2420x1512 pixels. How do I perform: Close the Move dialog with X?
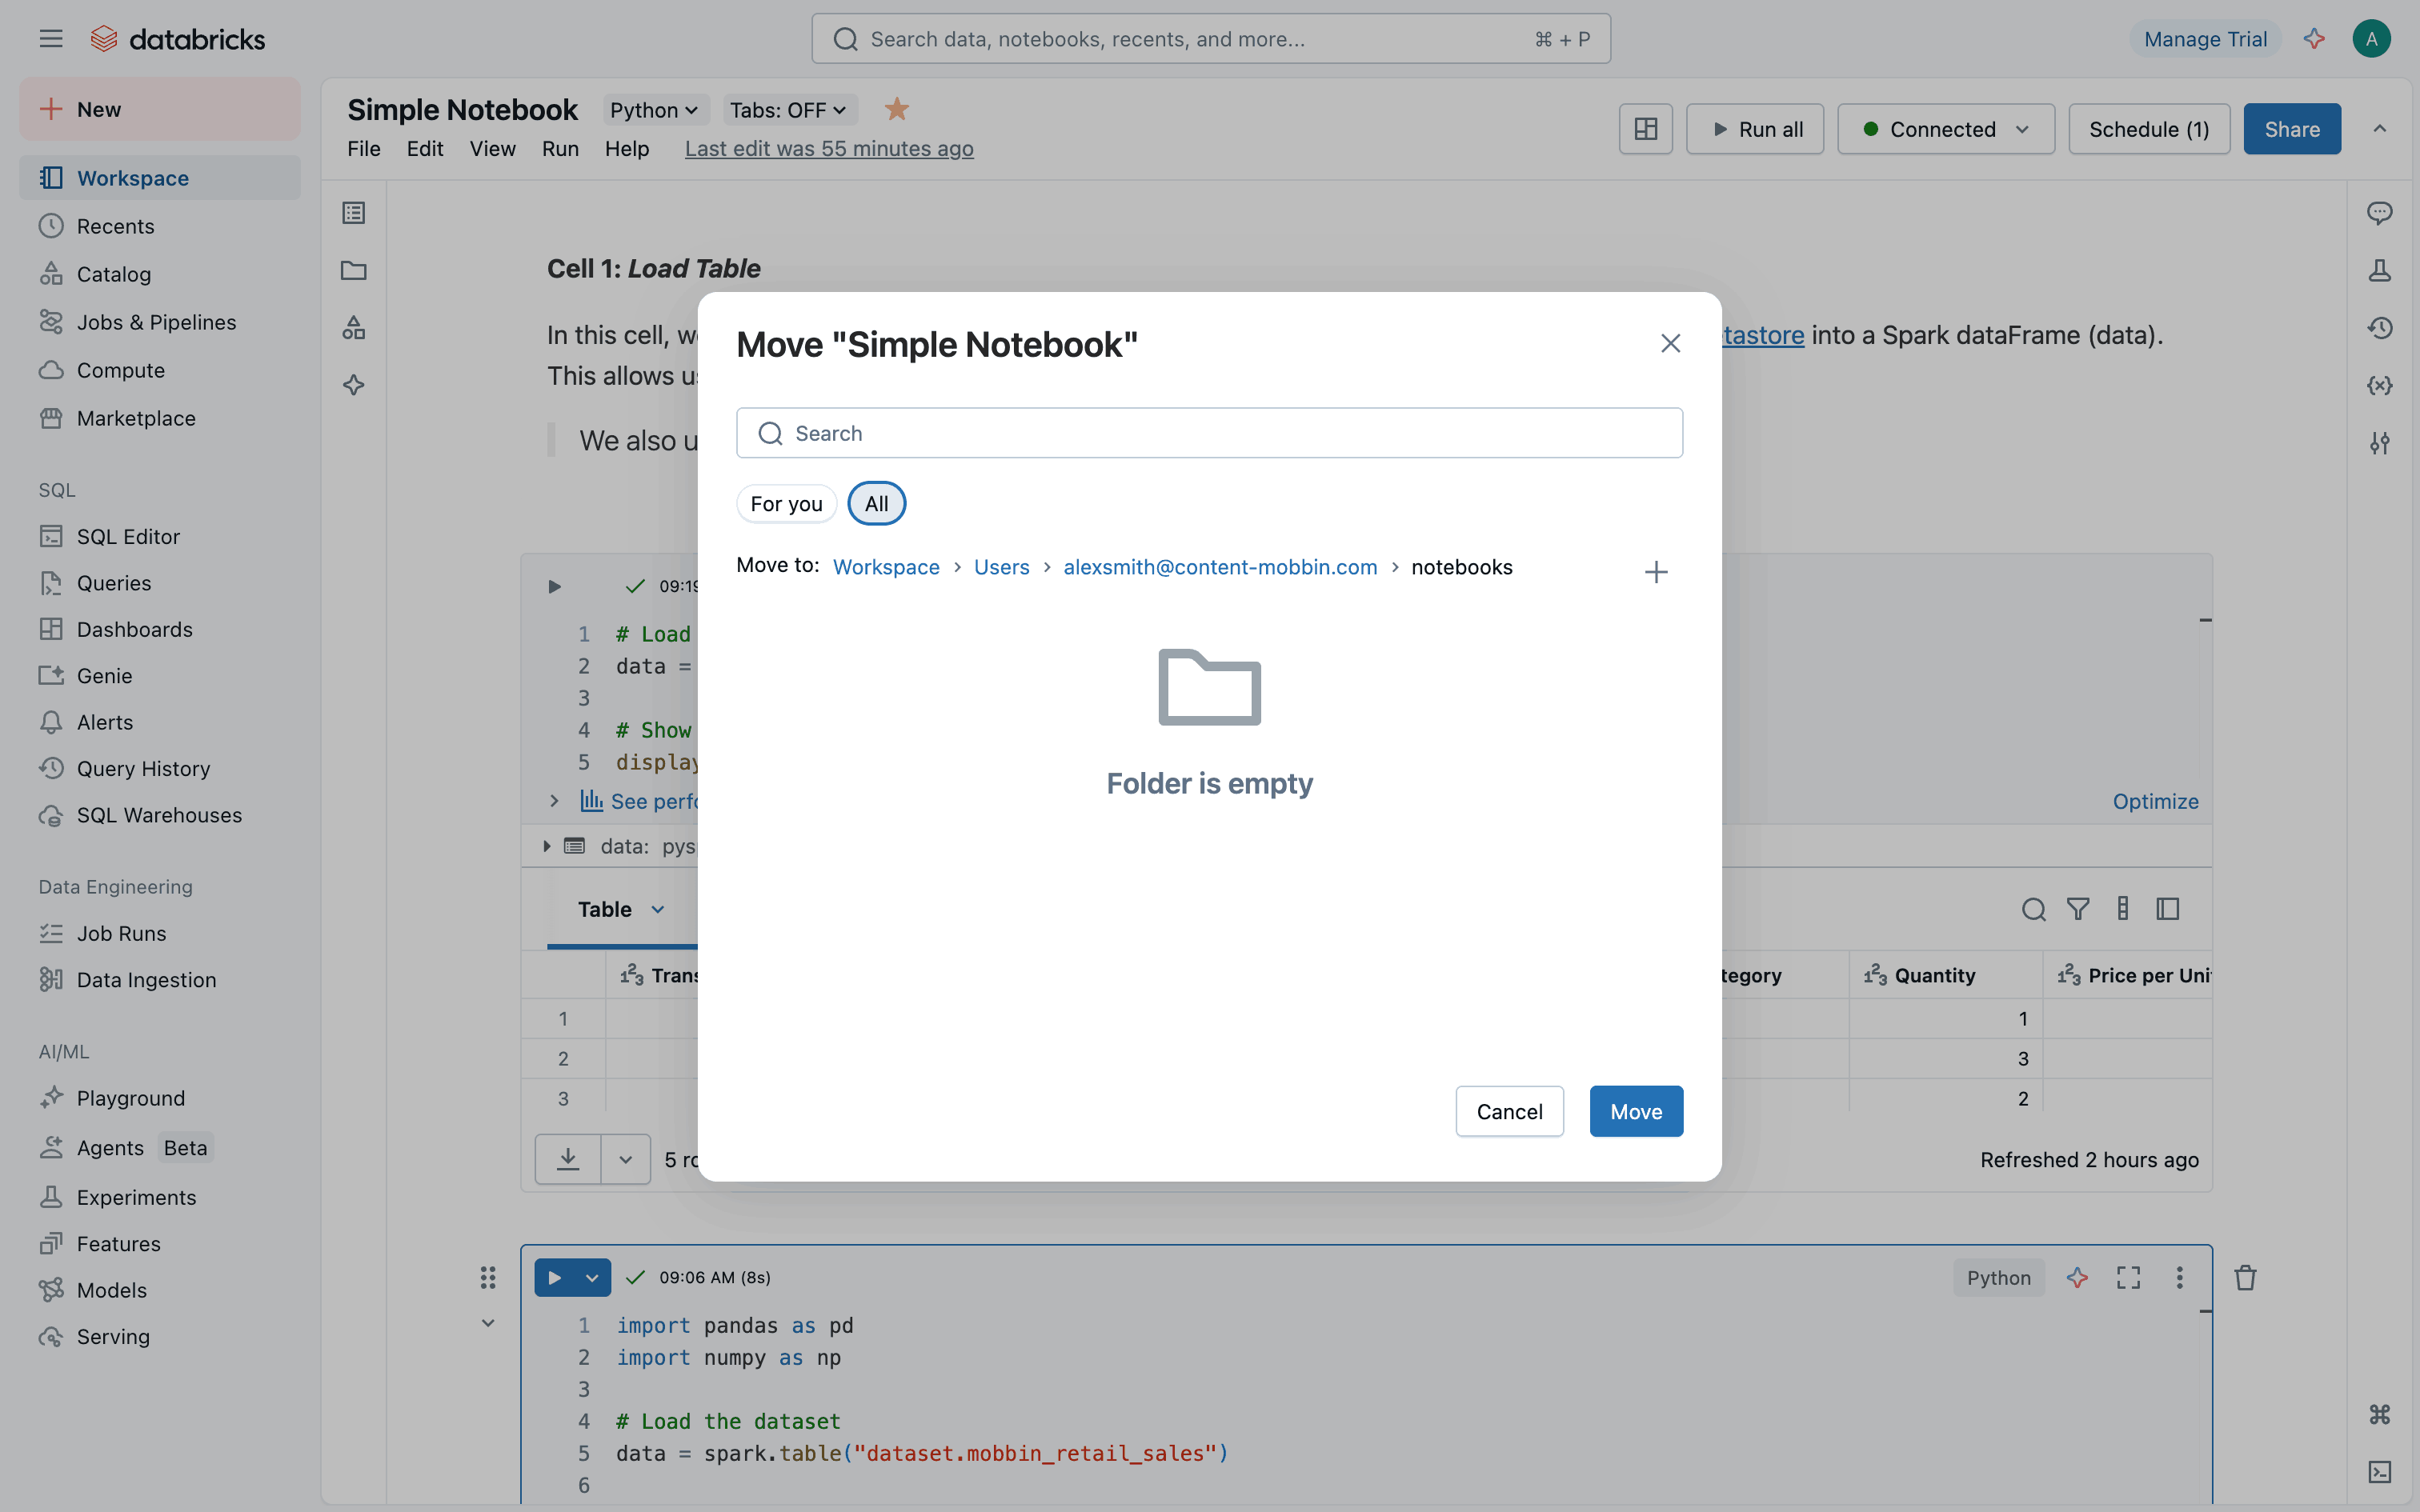1670,344
